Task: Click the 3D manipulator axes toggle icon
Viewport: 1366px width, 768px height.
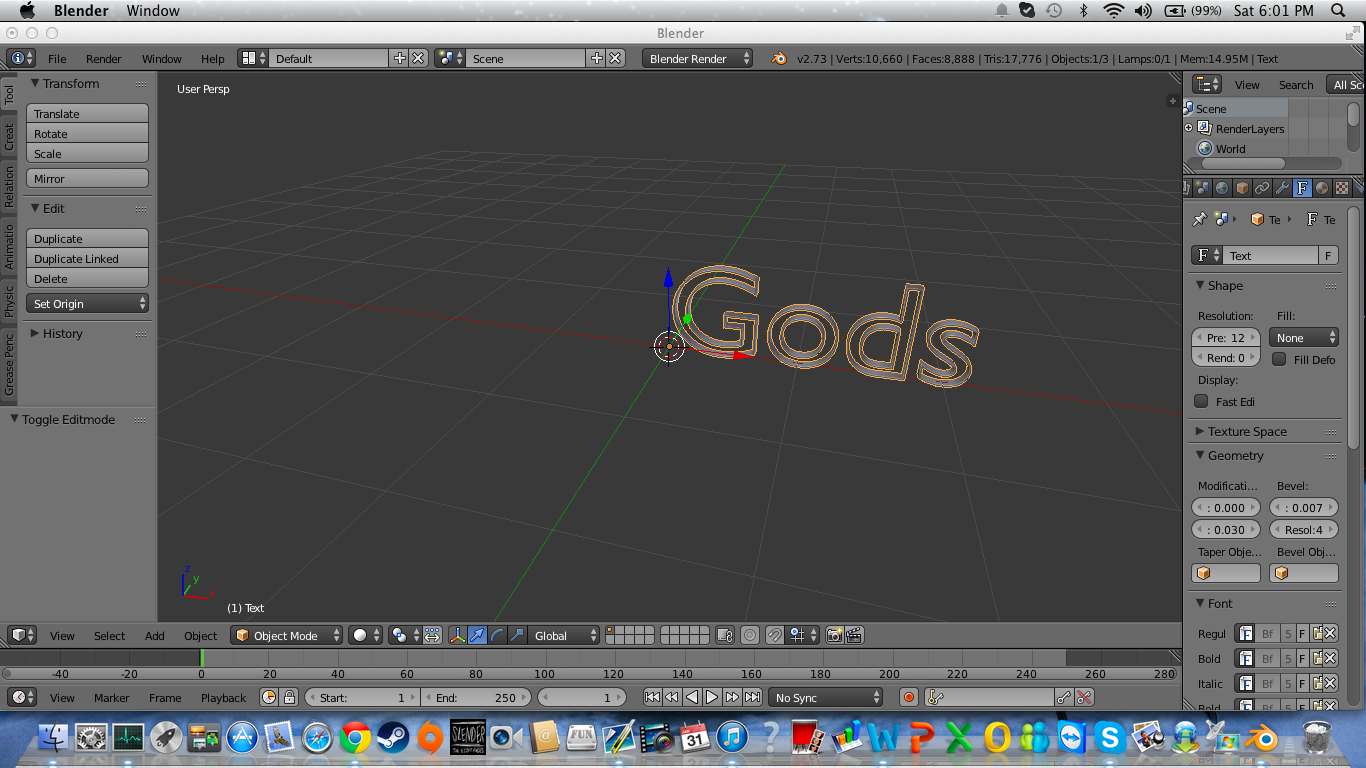Action: point(457,635)
